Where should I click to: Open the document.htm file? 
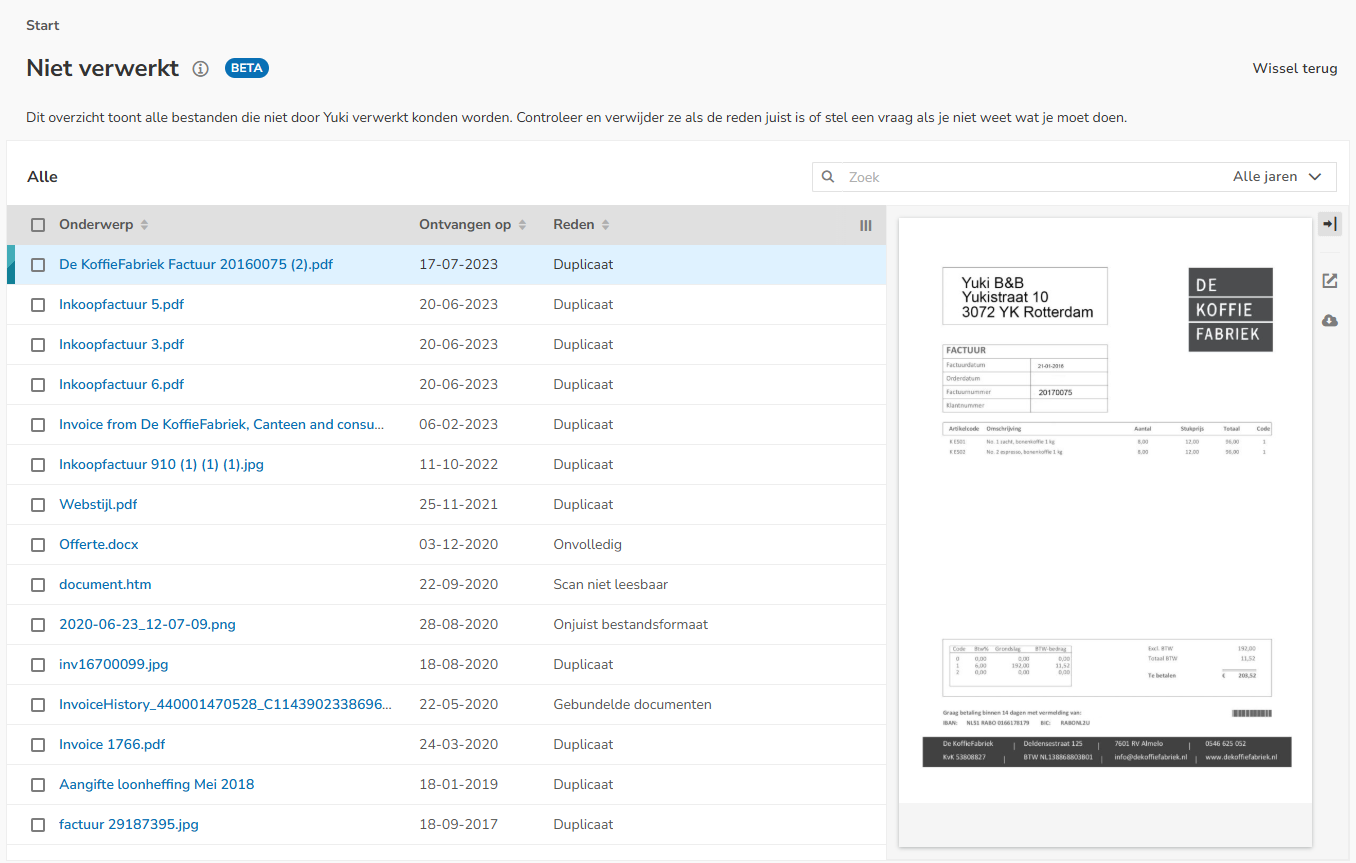click(105, 585)
